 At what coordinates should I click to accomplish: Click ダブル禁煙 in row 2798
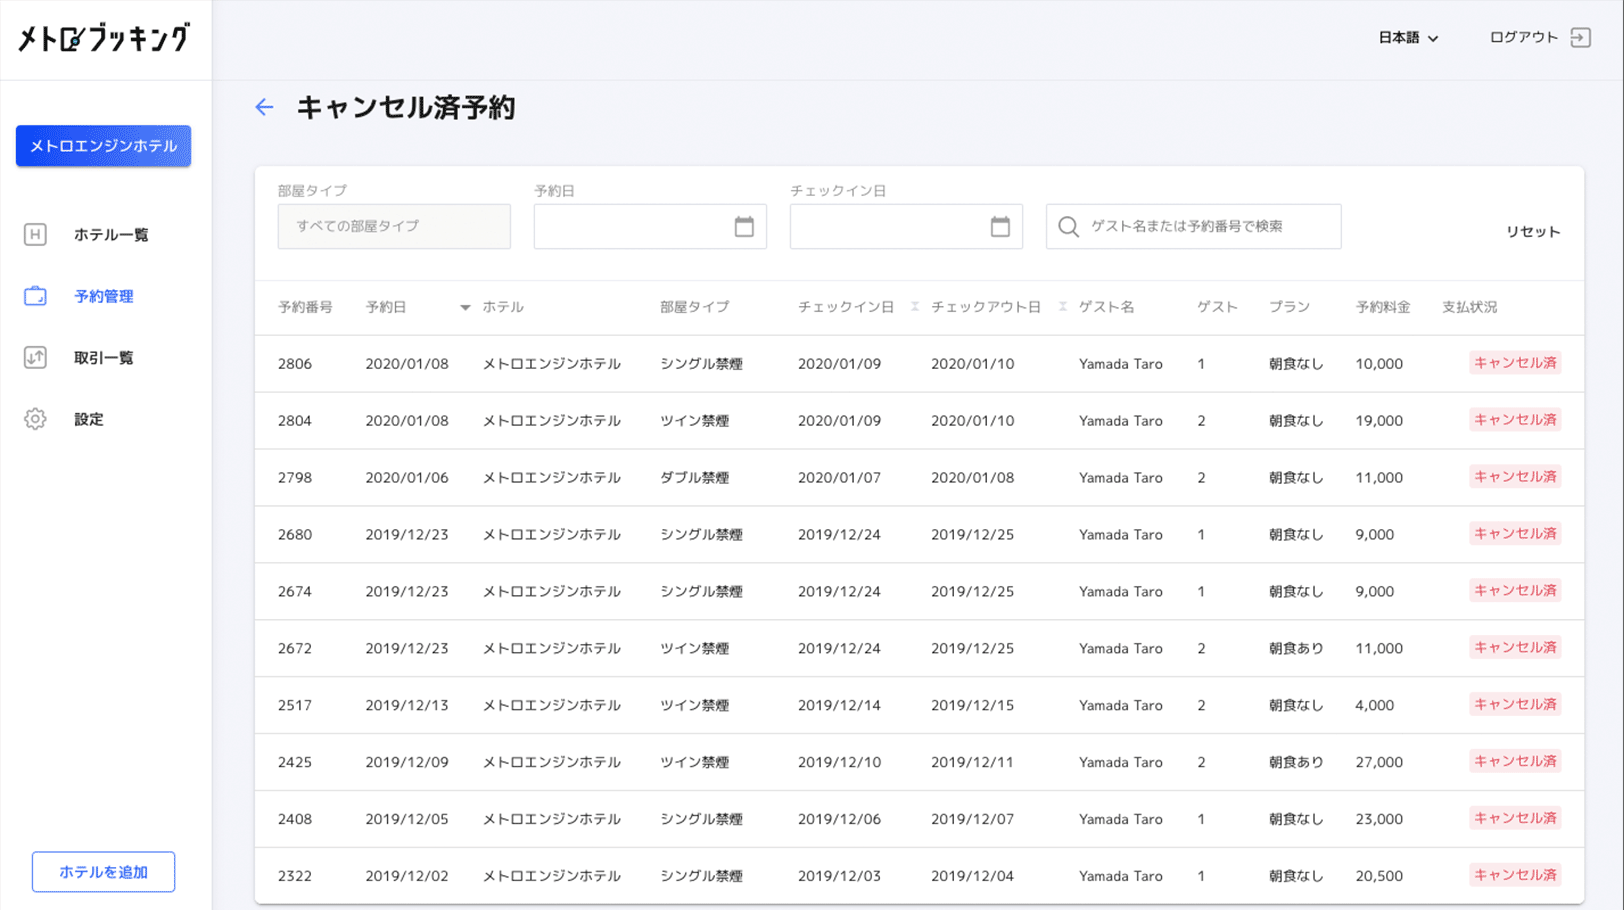click(694, 478)
